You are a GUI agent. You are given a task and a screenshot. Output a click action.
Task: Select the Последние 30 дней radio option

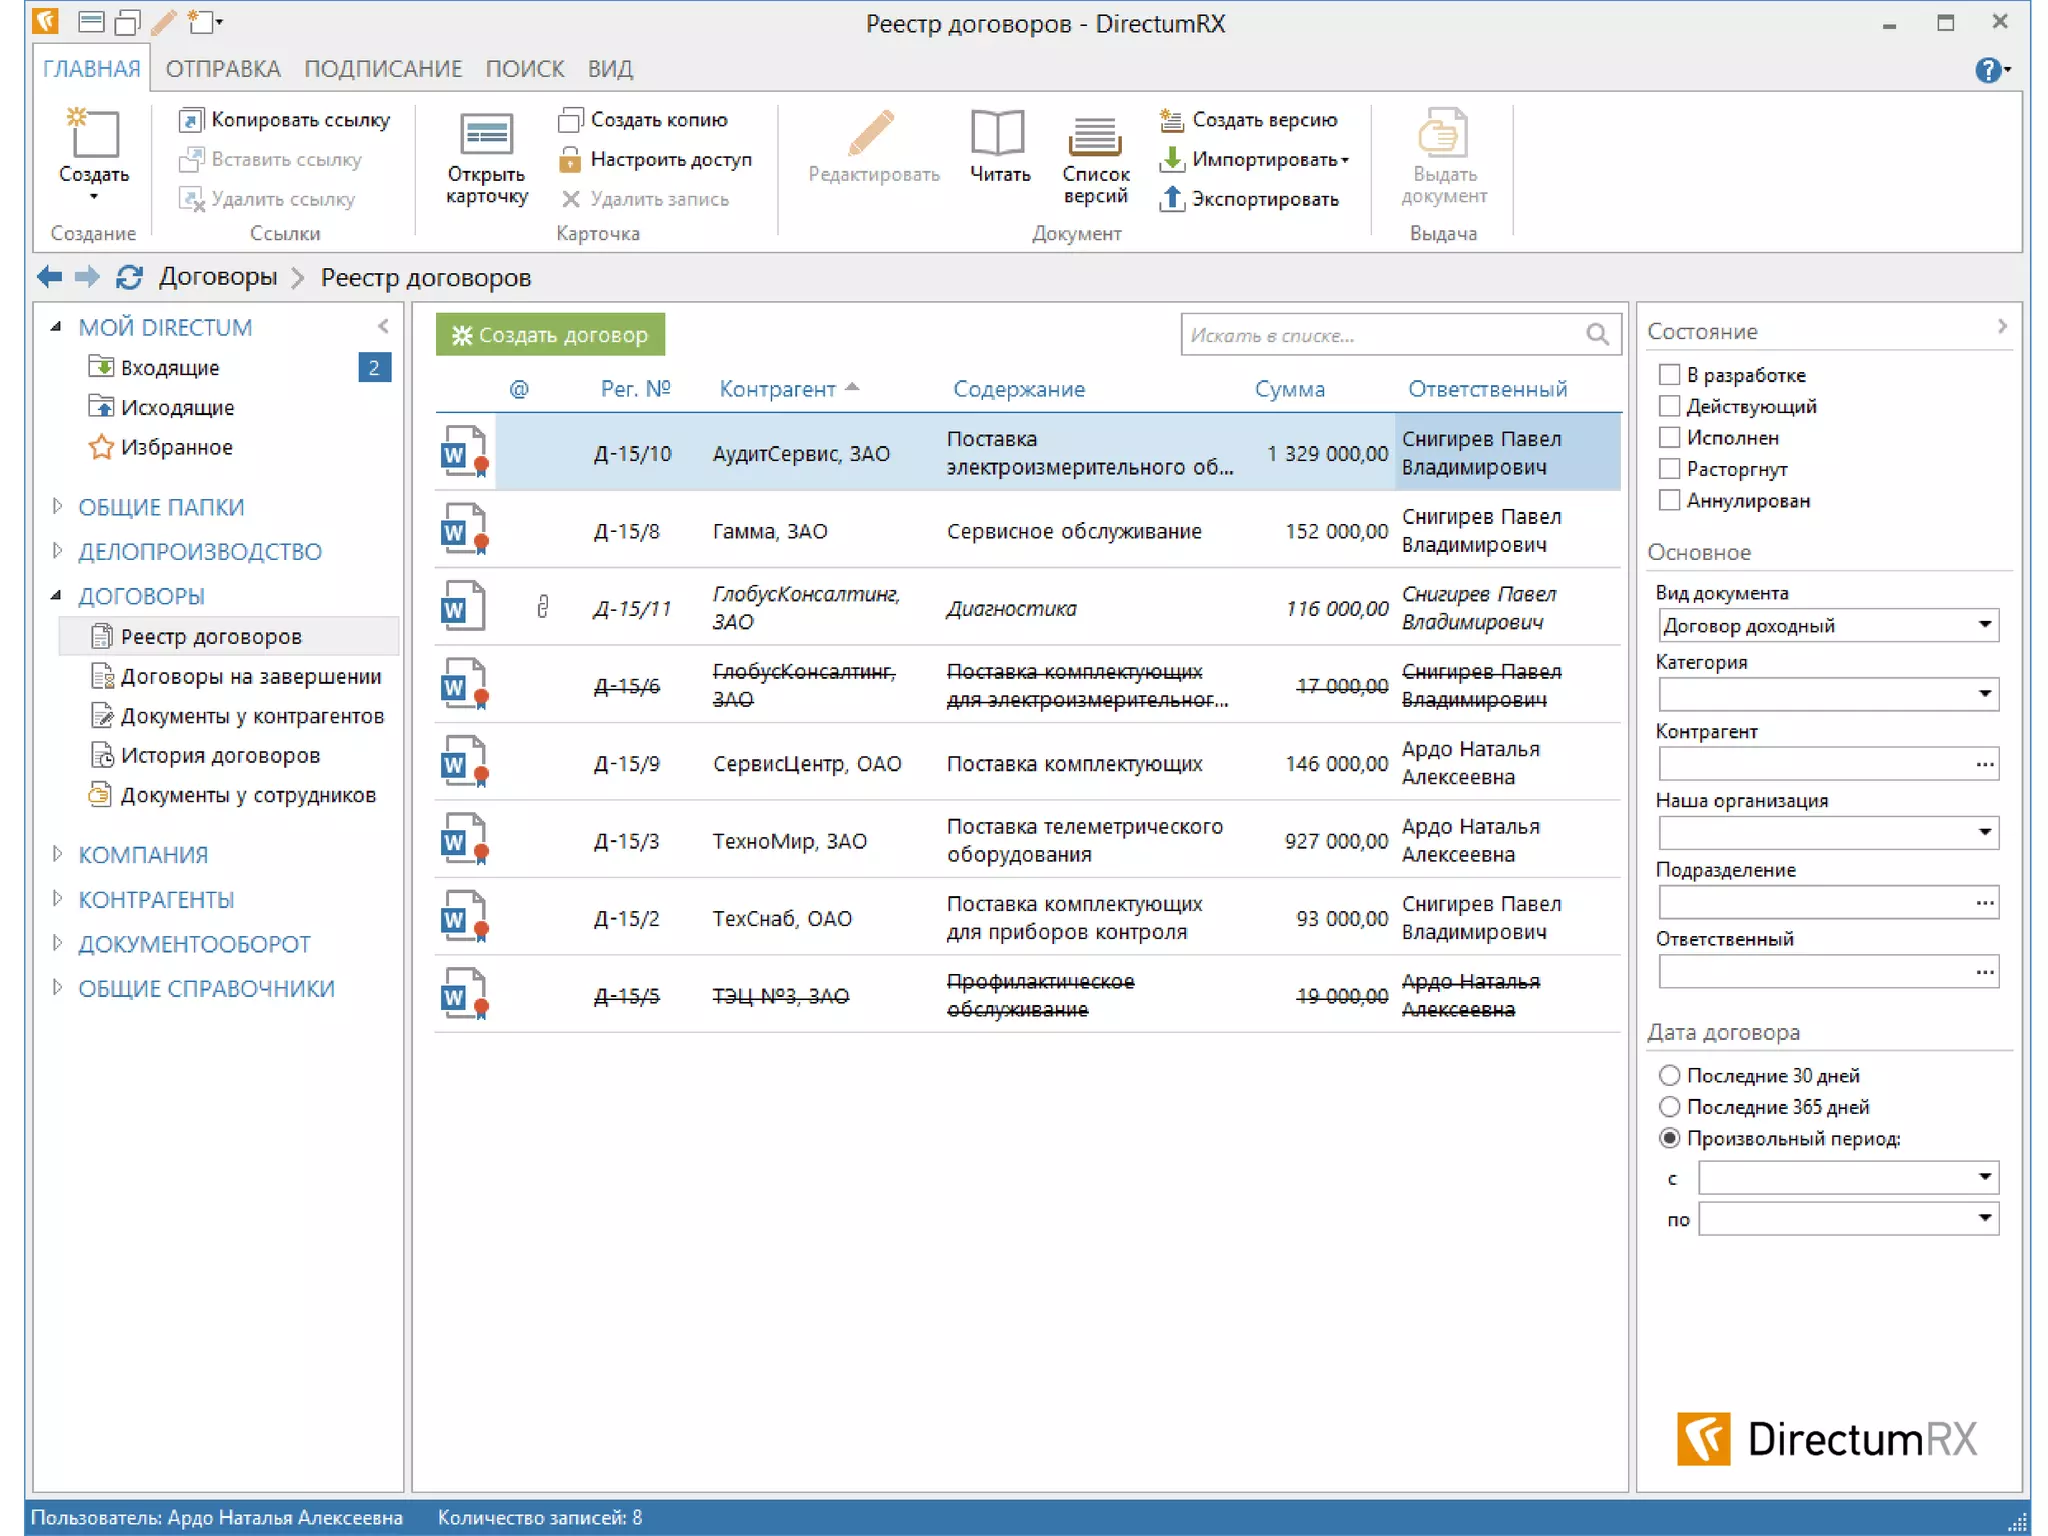pyautogui.click(x=1669, y=1075)
